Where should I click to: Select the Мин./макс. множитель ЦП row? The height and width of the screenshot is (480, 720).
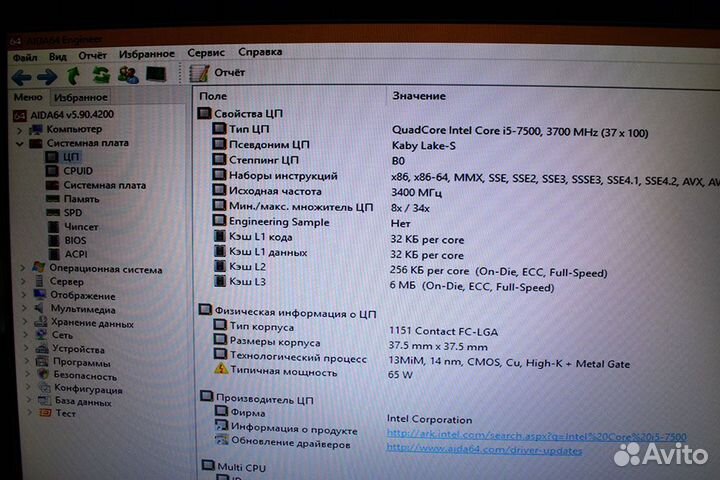pos(321,207)
